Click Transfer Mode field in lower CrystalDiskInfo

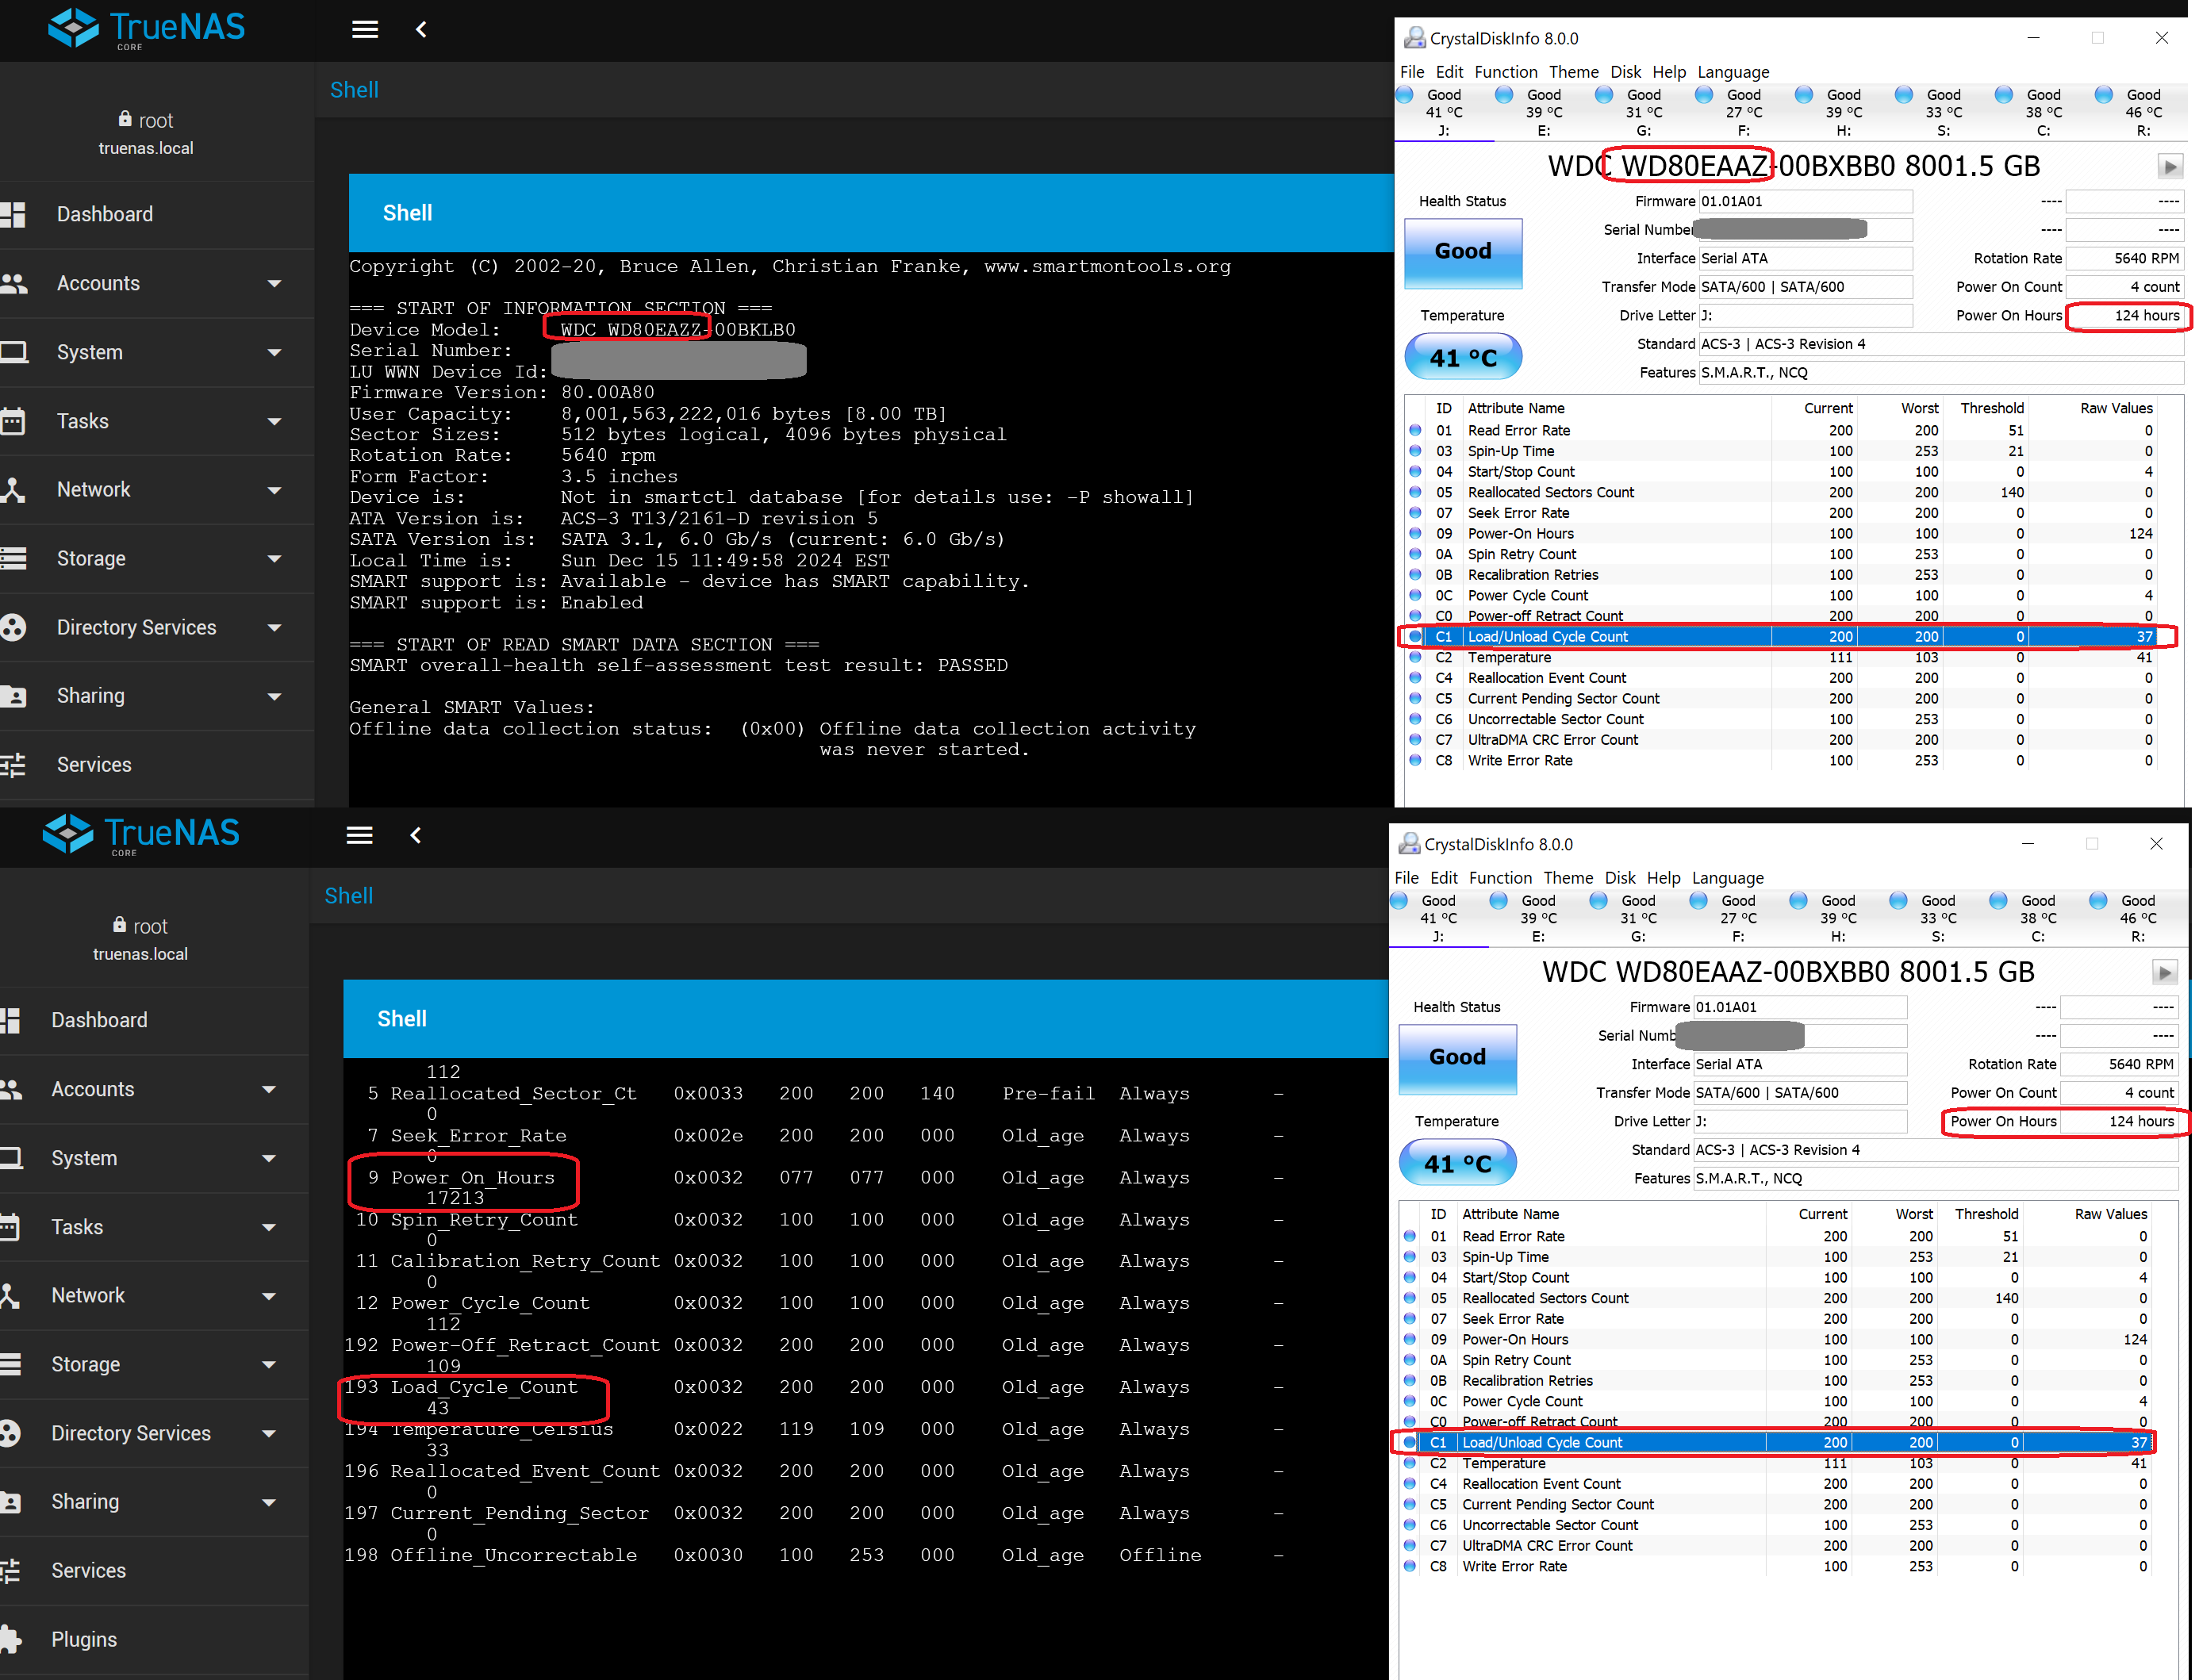click(1800, 1093)
